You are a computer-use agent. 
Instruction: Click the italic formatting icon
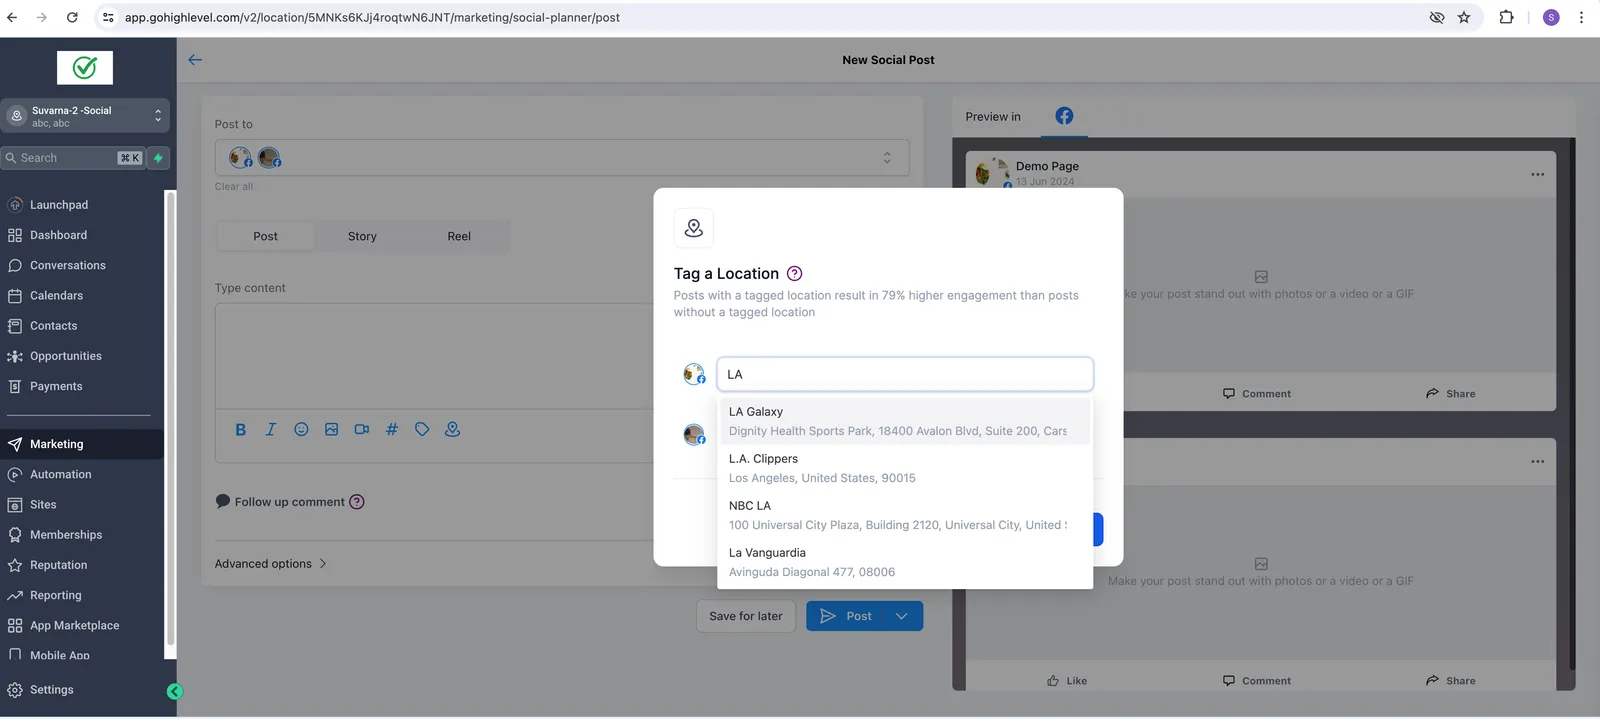pos(270,429)
